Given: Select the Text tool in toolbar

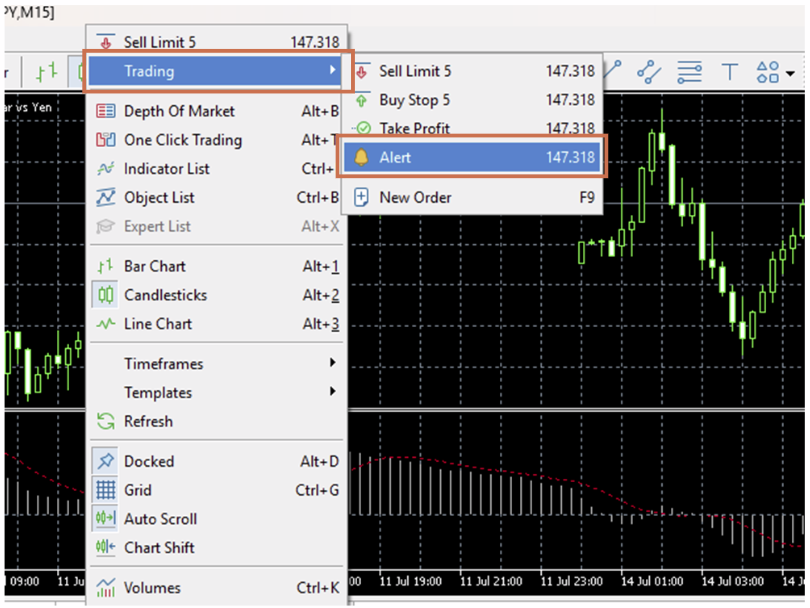Looking at the screenshot, I should [x=730, y=72].
